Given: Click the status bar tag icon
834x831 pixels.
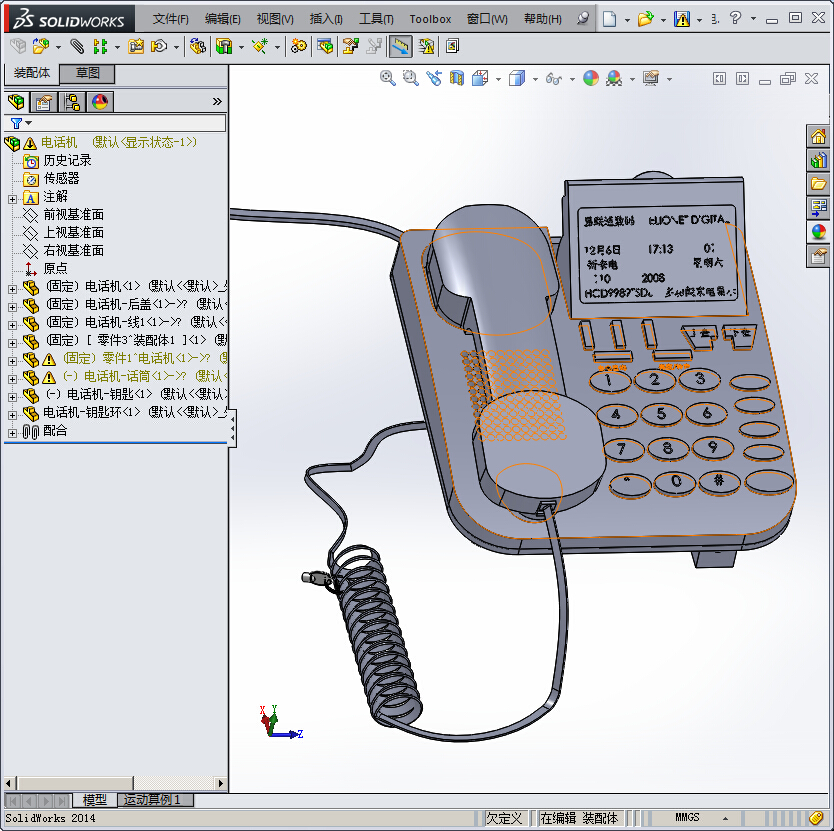Looking at the screenshot, I should pos(816,818).
